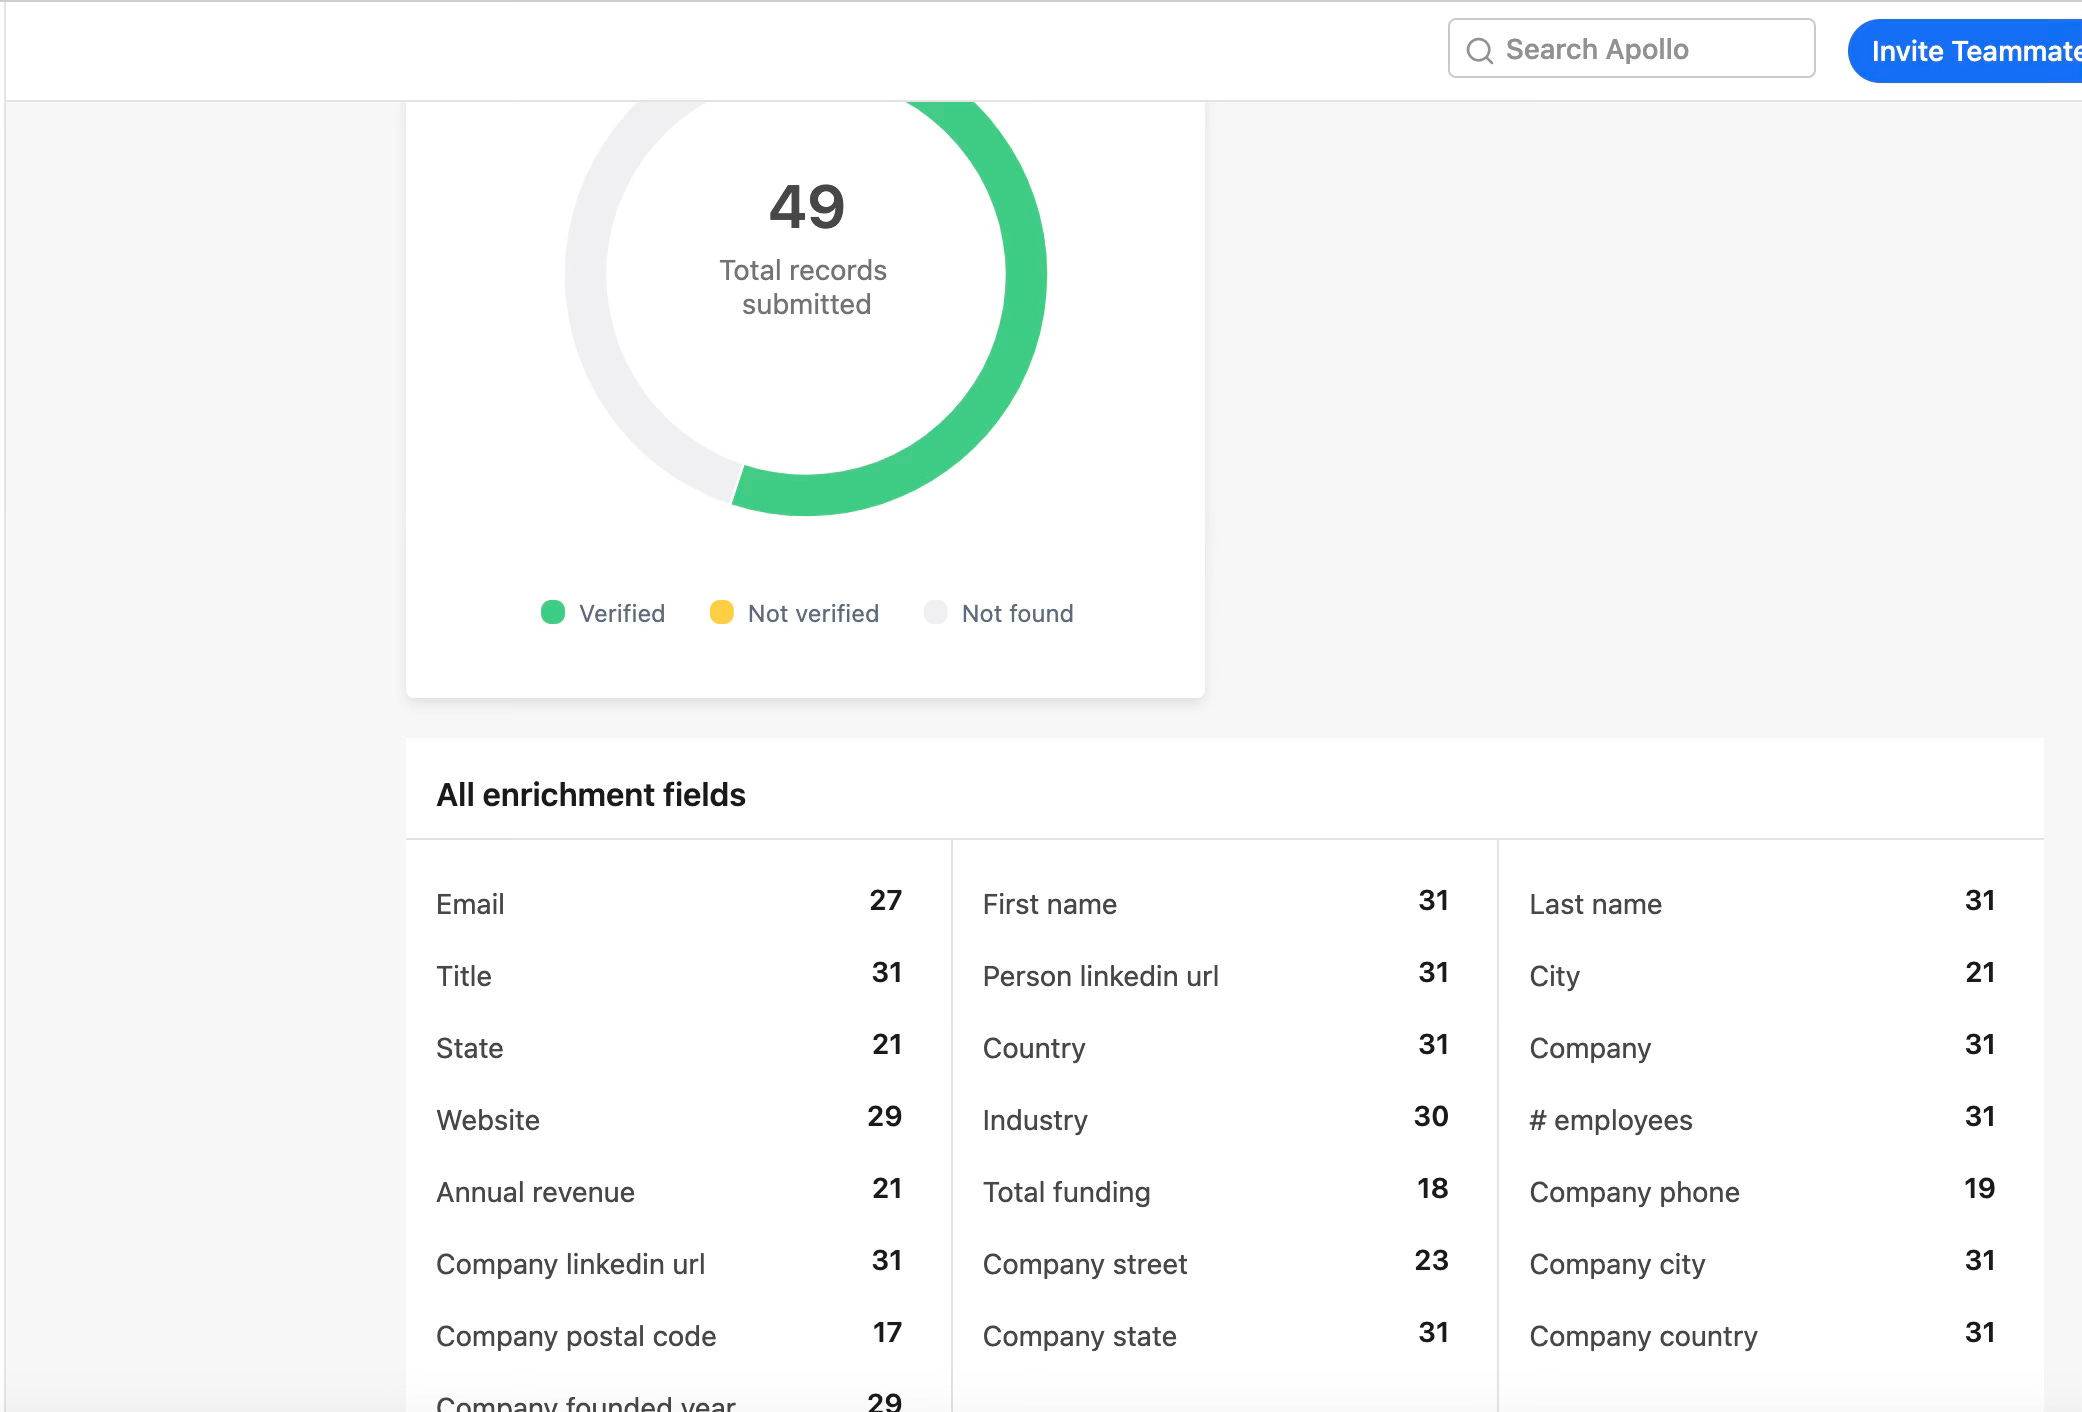Toggle the yellow Not verified legend dot
This screenshot has width=2082, height=1412.
(721, 612)
